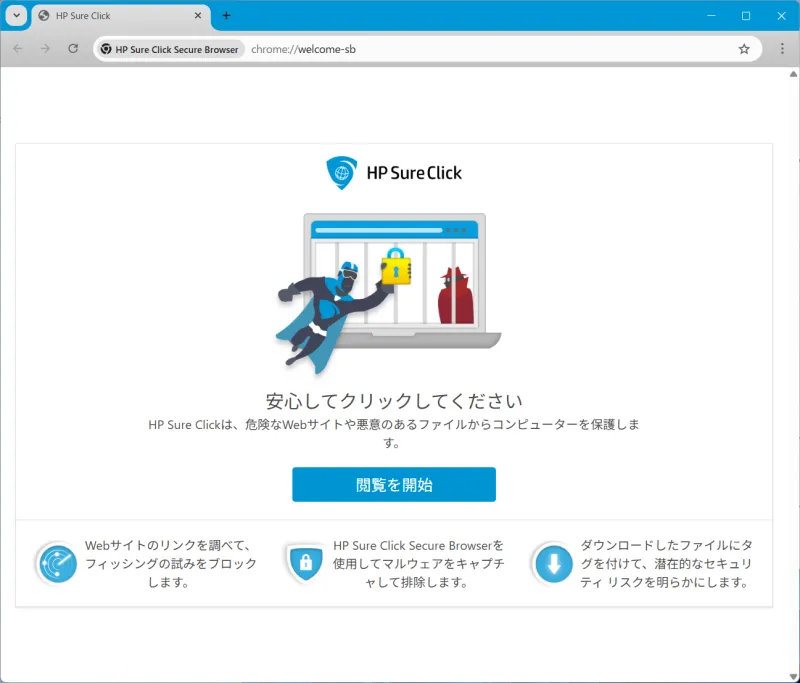
Task: Click the HP Sure Click Secure Browser chip
Action: click(170, 49)
